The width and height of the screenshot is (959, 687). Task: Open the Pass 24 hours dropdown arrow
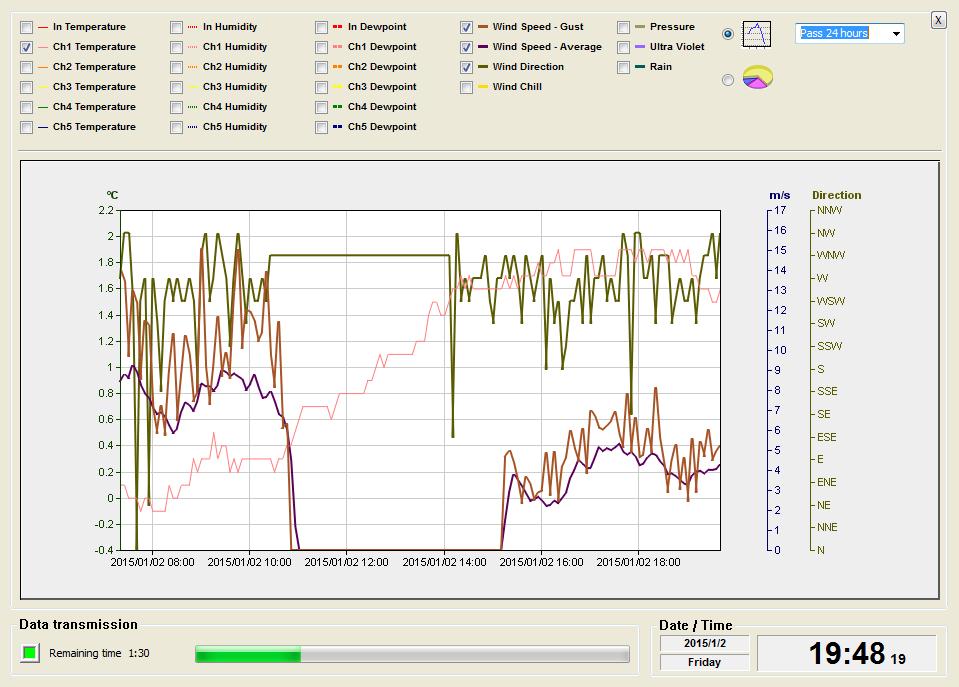(x=895, y=34)
